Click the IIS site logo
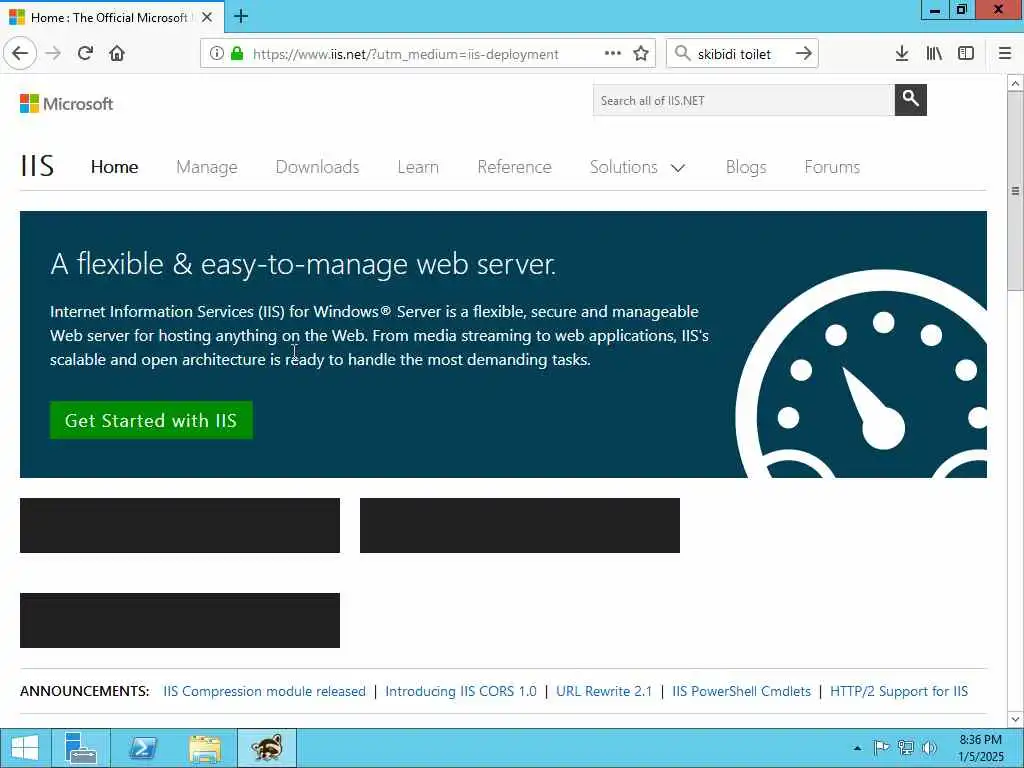Viewport: 1024px width, 768px height. [x=37, y=167]
